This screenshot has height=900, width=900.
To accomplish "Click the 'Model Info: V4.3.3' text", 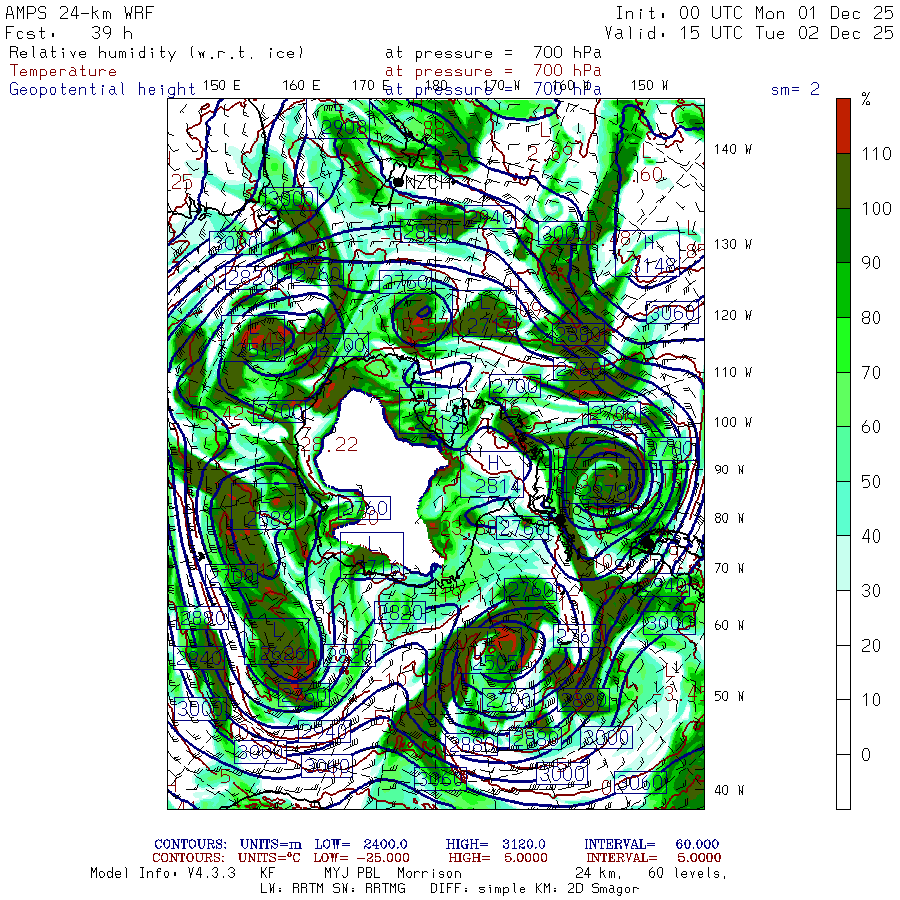I will point(163,873).
